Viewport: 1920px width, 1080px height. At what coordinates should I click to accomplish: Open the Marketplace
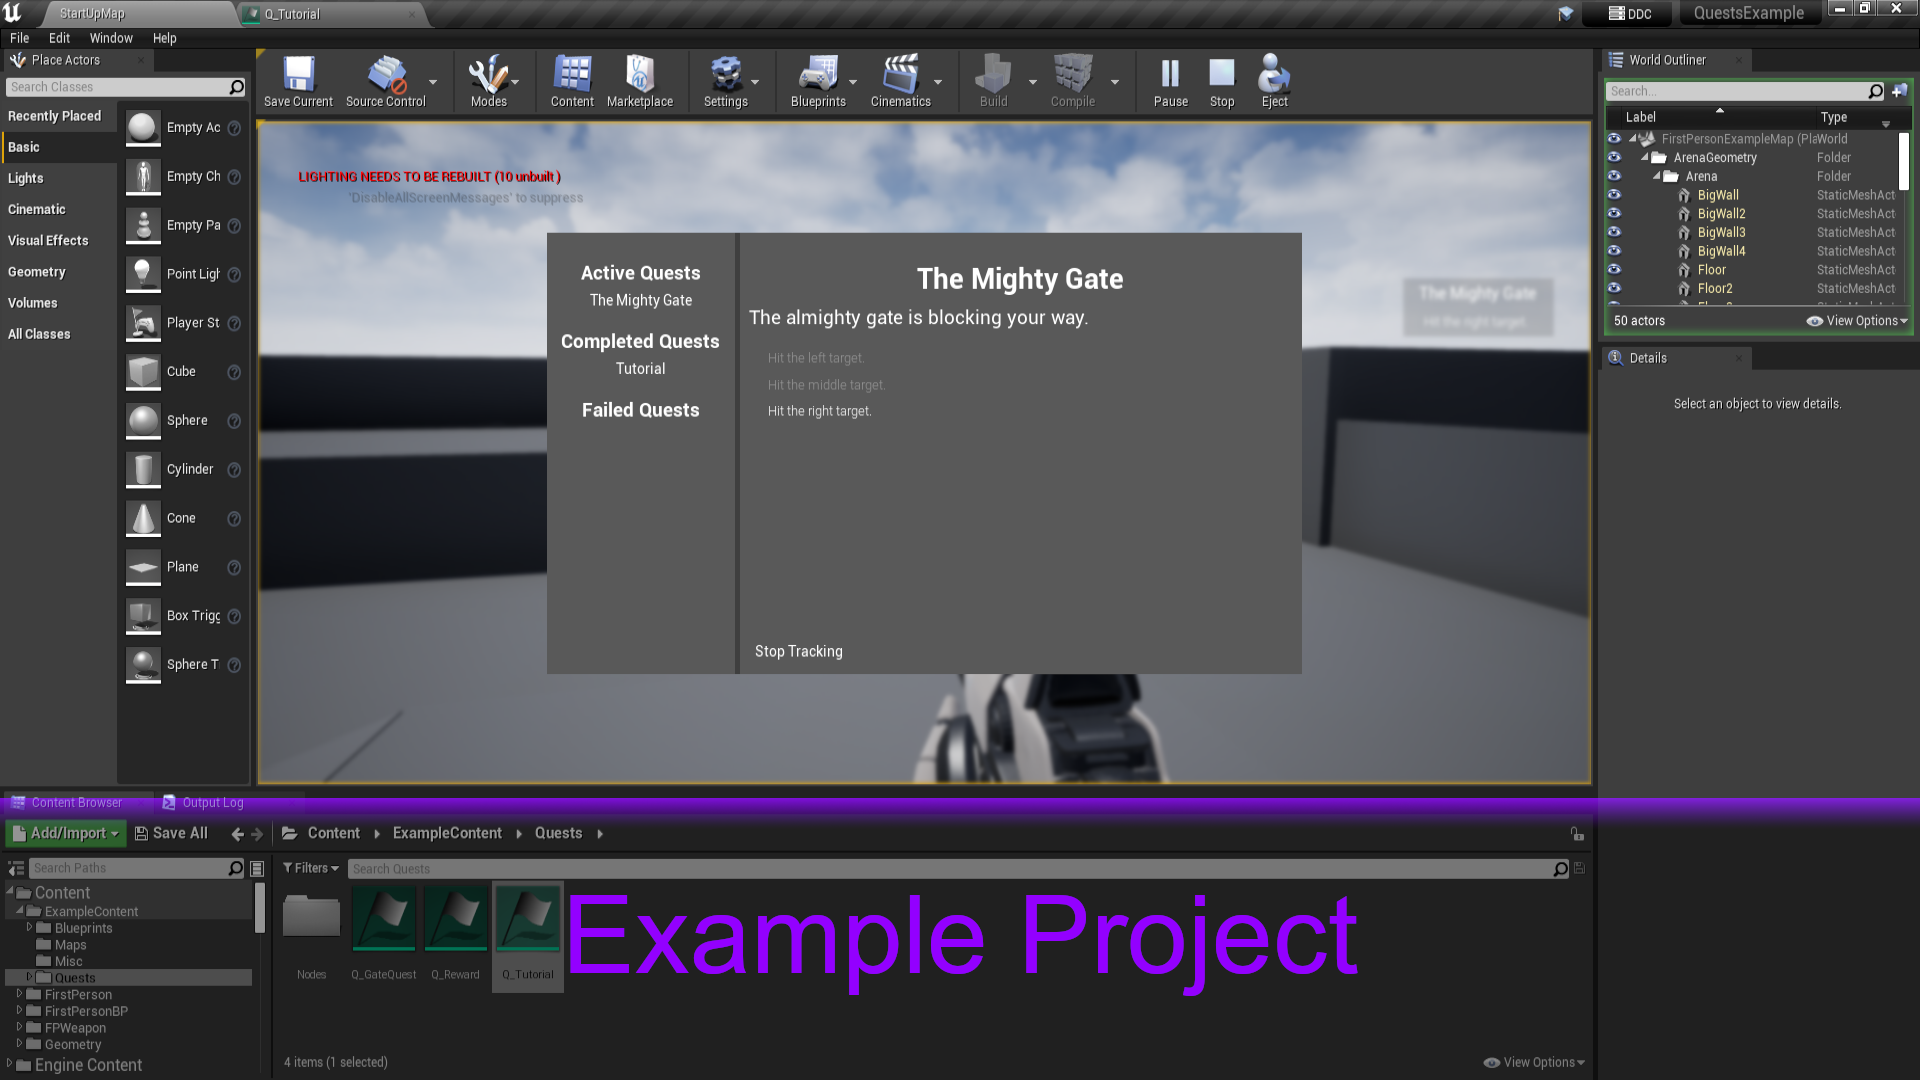point(640,80)
